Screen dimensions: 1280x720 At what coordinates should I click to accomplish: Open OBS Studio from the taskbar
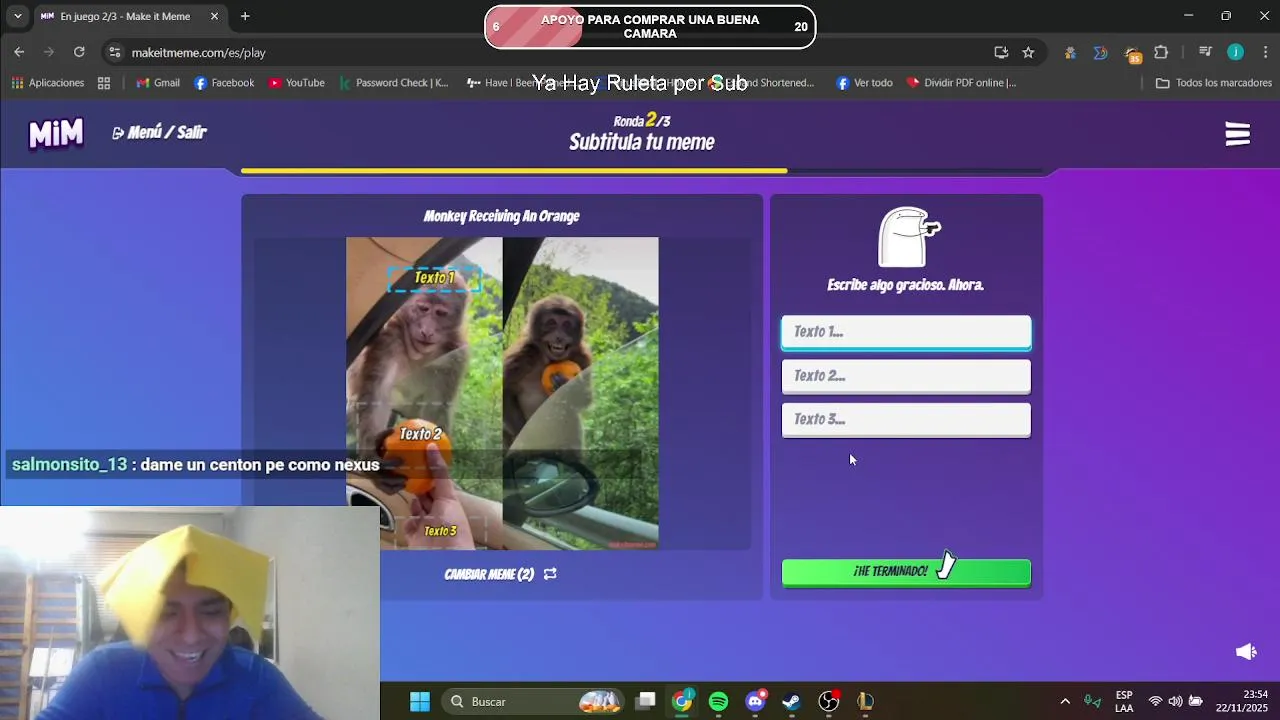[828, 701]
